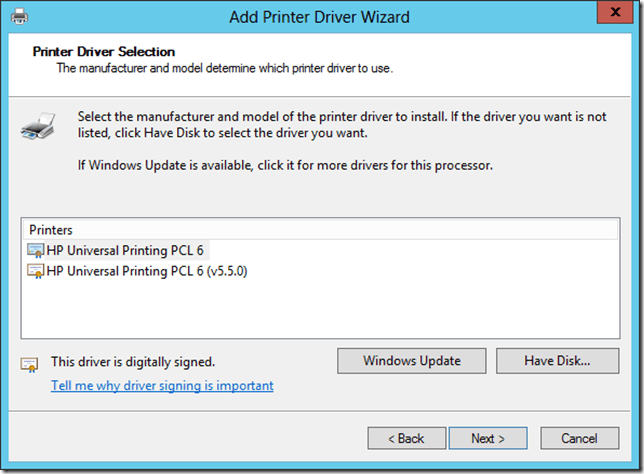Open Windows Update for more drivers
Image resolution: width=644 pixels, height=474 pixels.
[411, 361]
